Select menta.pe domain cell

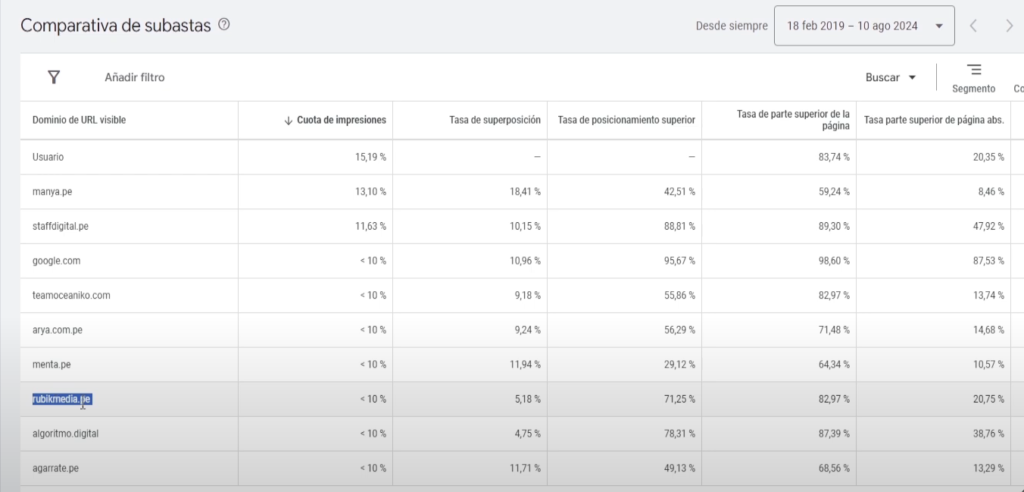tap(52, 365)
